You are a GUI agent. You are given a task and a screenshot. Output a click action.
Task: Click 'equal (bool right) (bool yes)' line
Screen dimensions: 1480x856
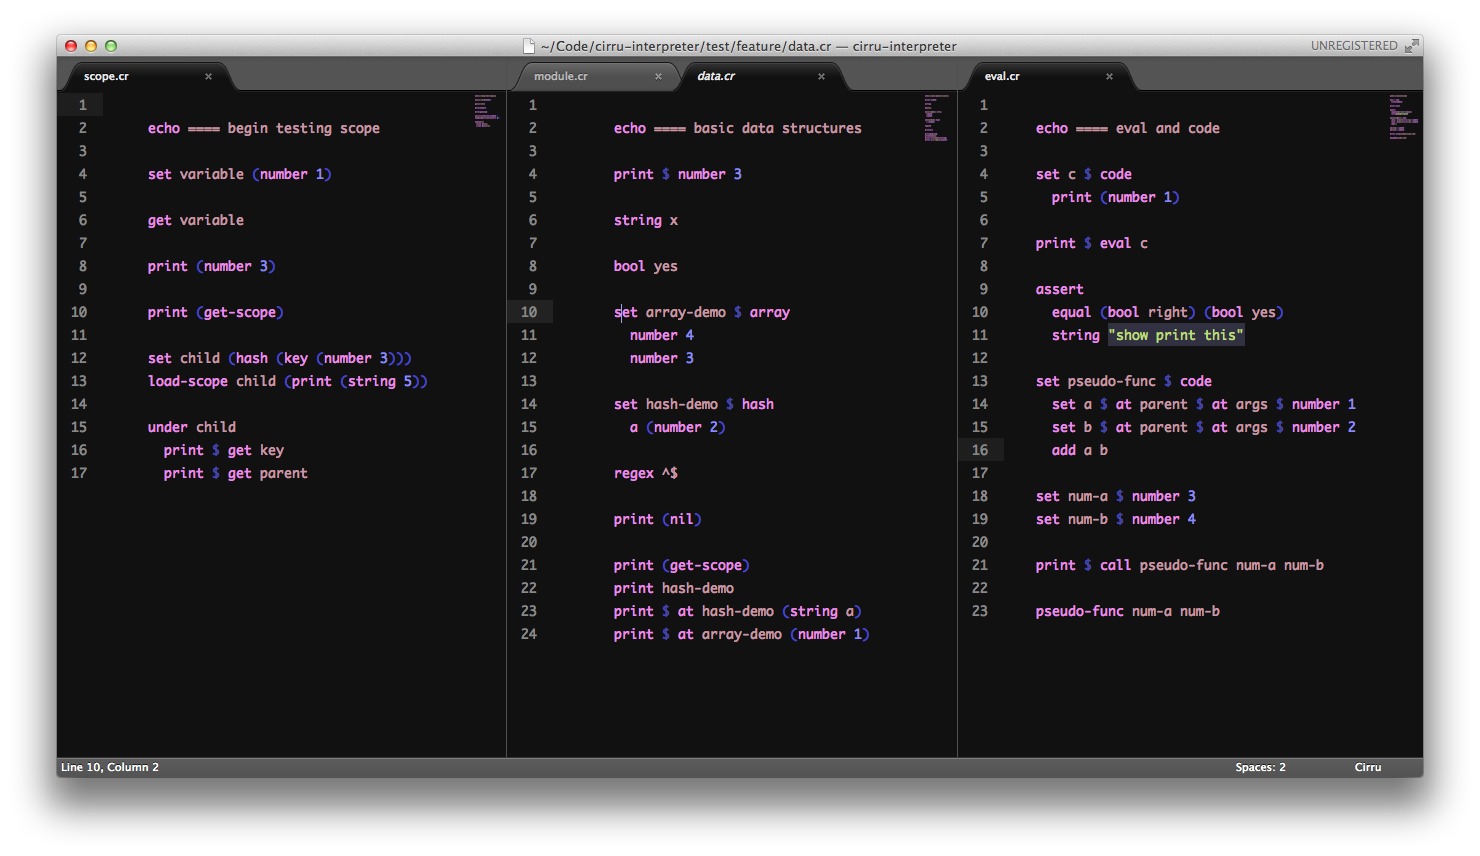click(1168, 312)
